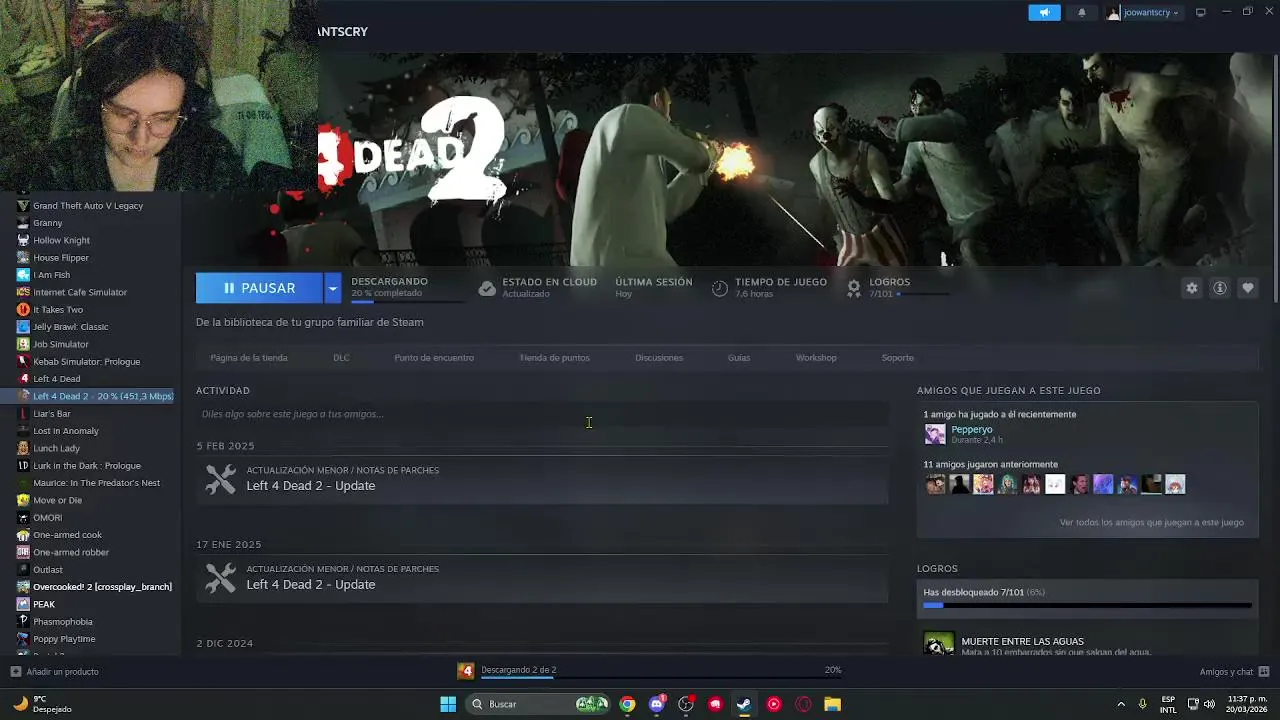The image size is (1280, 720).
Task: Open the Guías tab
Action: [x=739, y=358]
